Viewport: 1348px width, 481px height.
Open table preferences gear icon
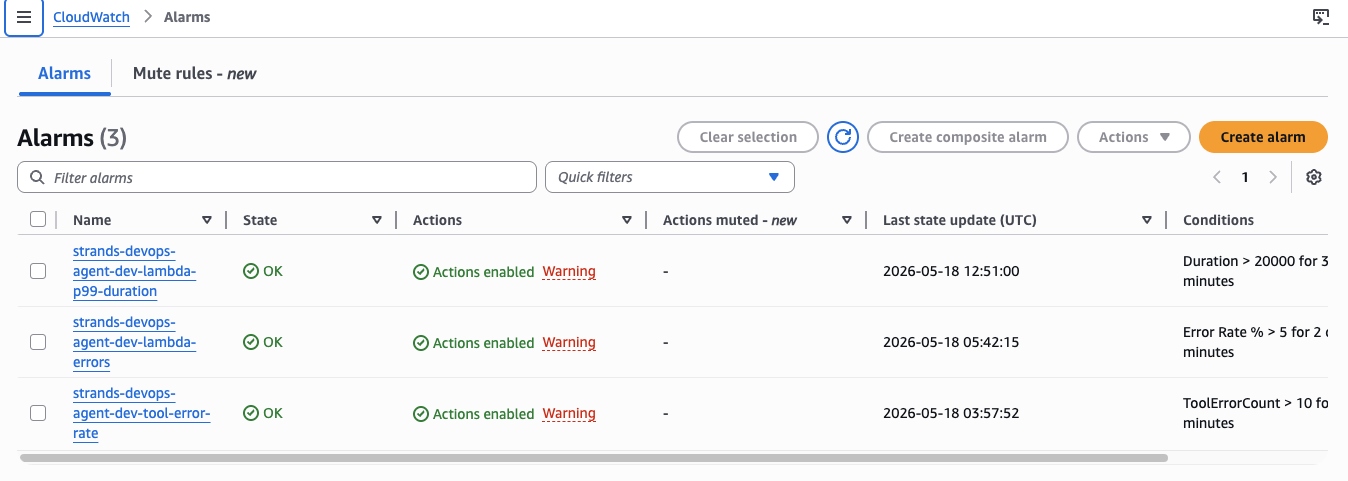click(1314, 177)
